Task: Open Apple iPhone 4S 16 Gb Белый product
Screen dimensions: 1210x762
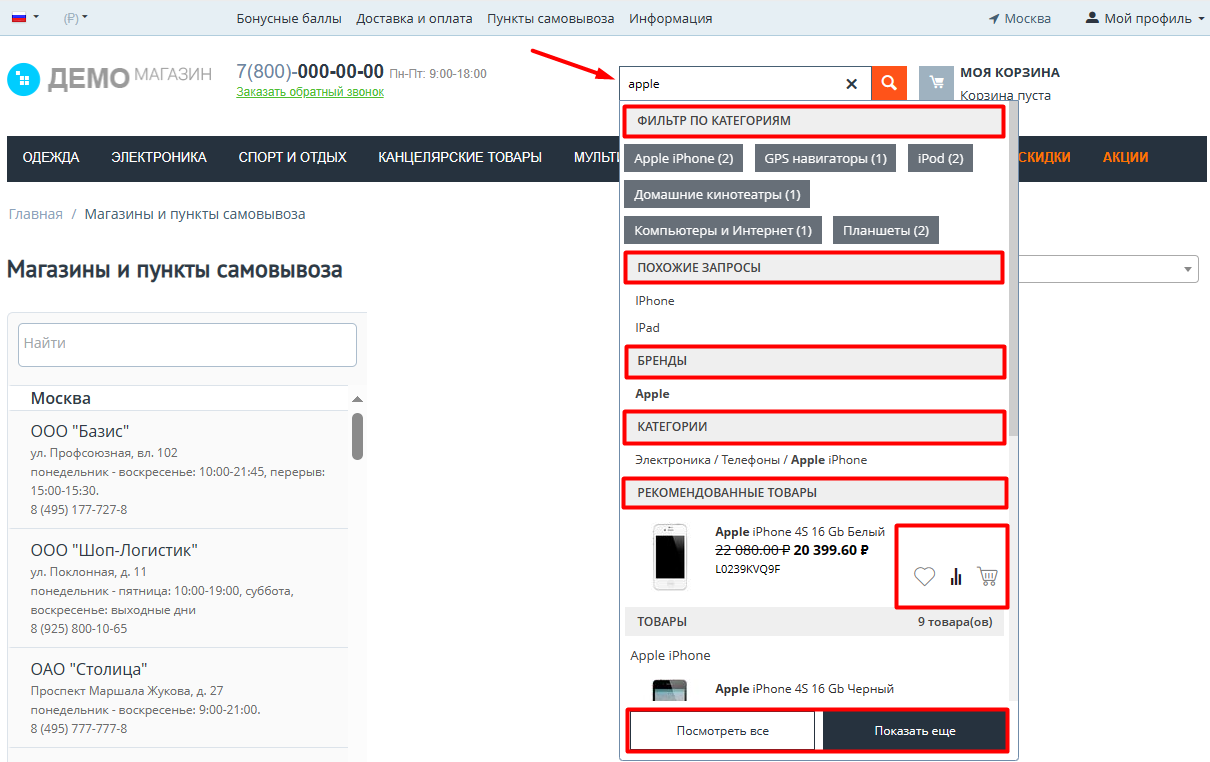Action: click(800, 532)
